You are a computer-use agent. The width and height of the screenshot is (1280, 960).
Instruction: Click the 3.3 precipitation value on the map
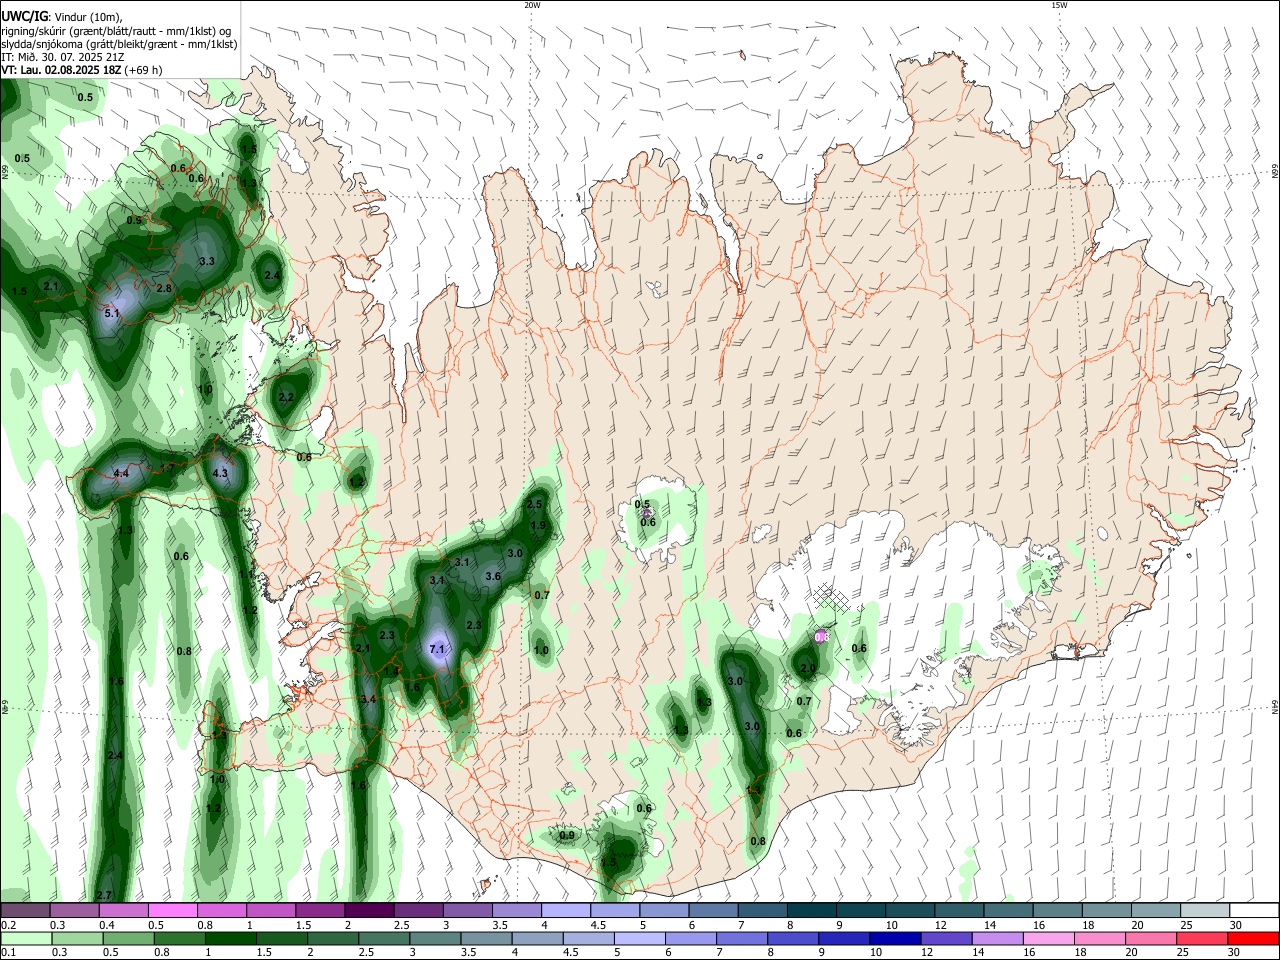tap(207, 261)
